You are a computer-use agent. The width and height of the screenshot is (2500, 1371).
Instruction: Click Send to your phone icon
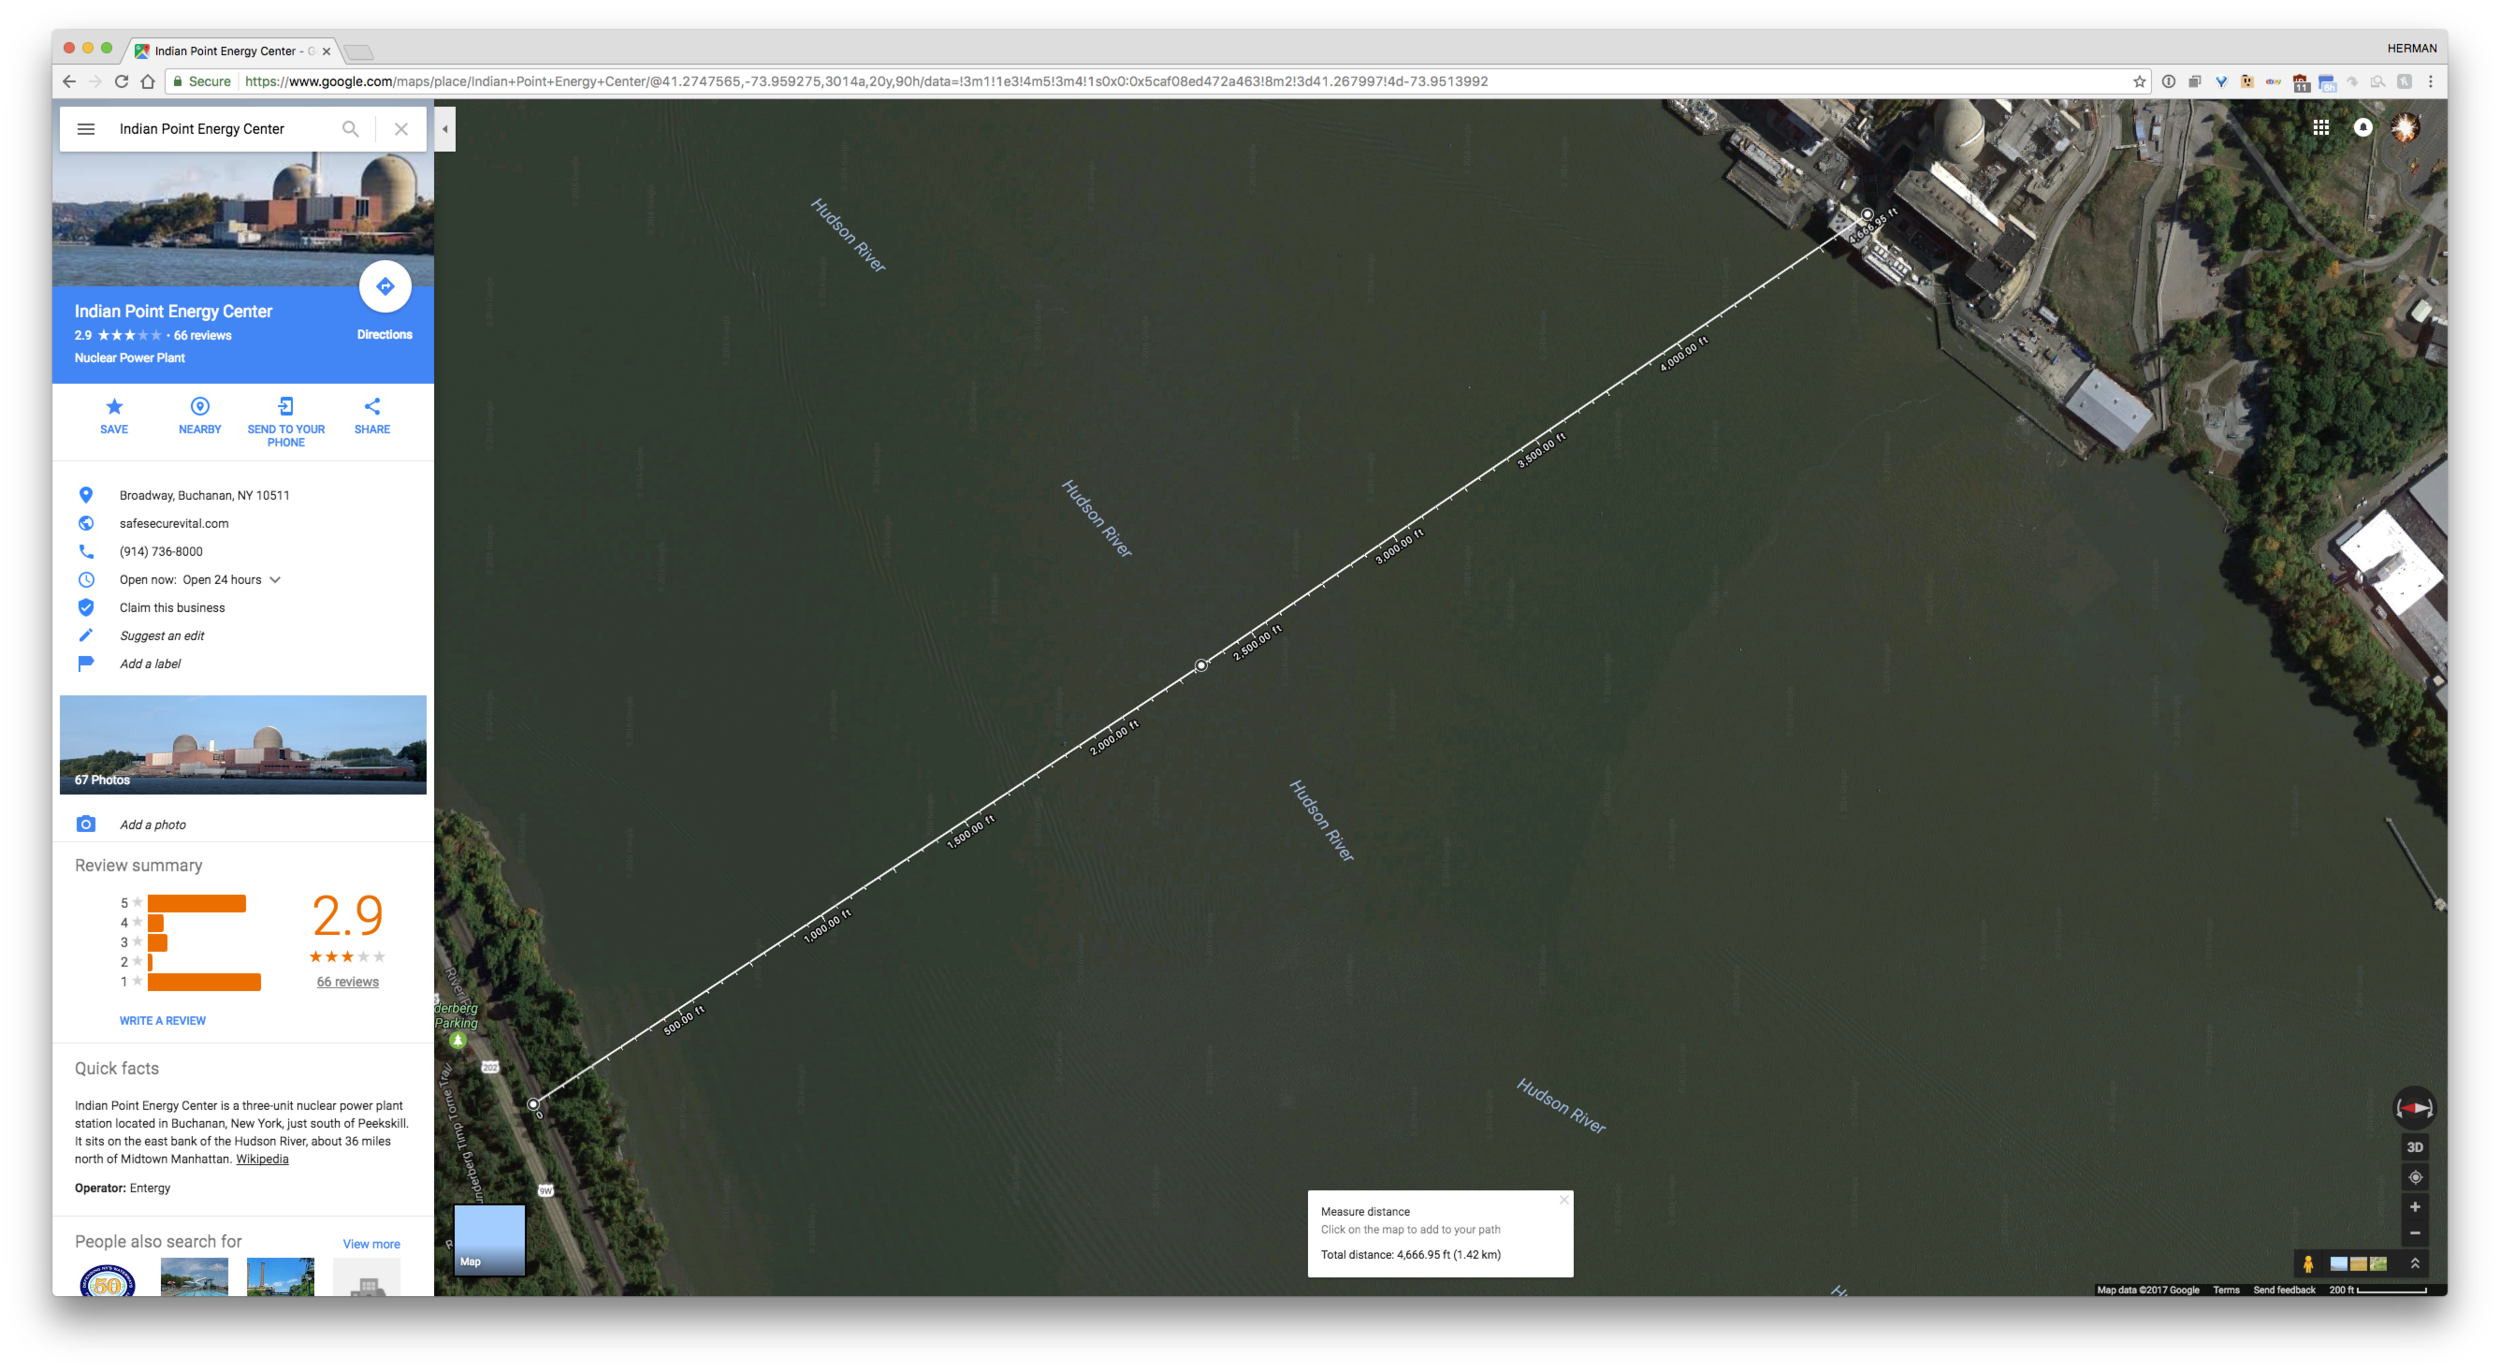(x=286, y=406)
